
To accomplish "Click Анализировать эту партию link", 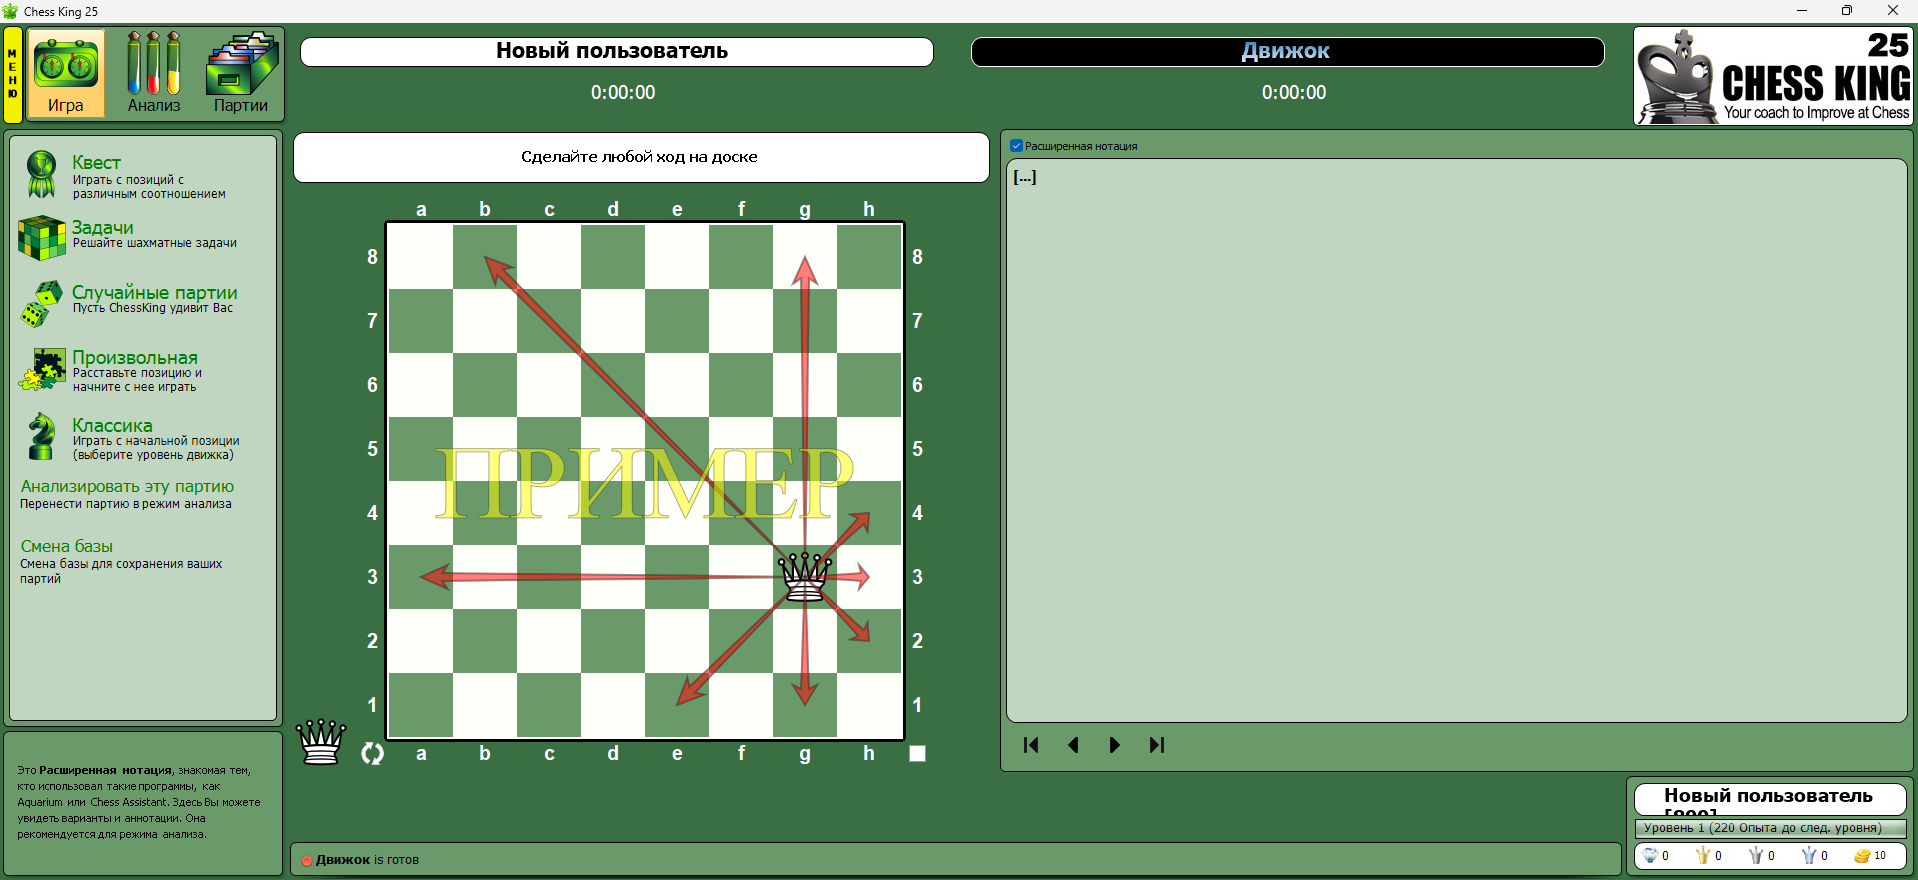I will click(x=127, y=487).
